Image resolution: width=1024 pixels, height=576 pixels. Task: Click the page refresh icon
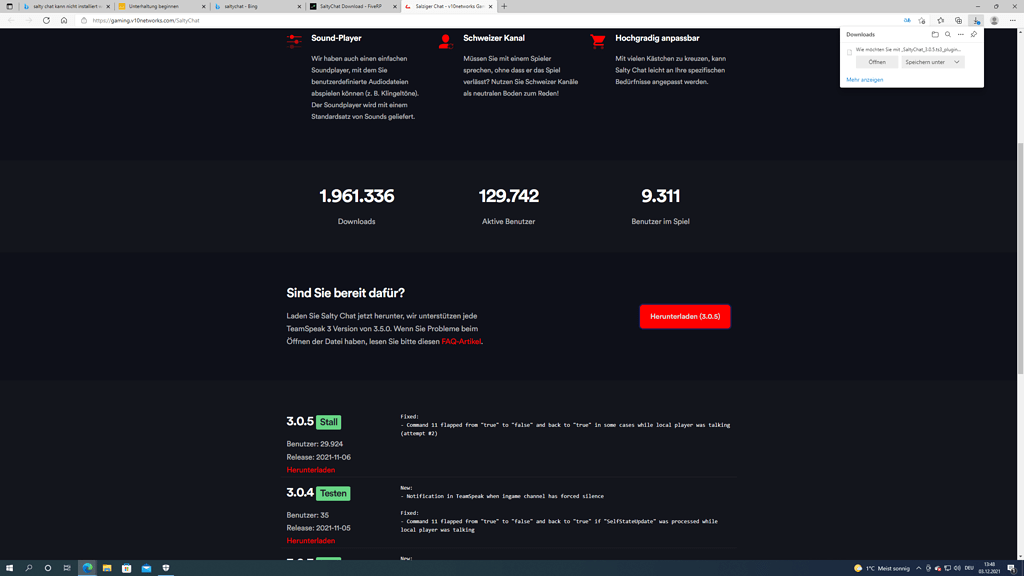click(x=46, y=20)
